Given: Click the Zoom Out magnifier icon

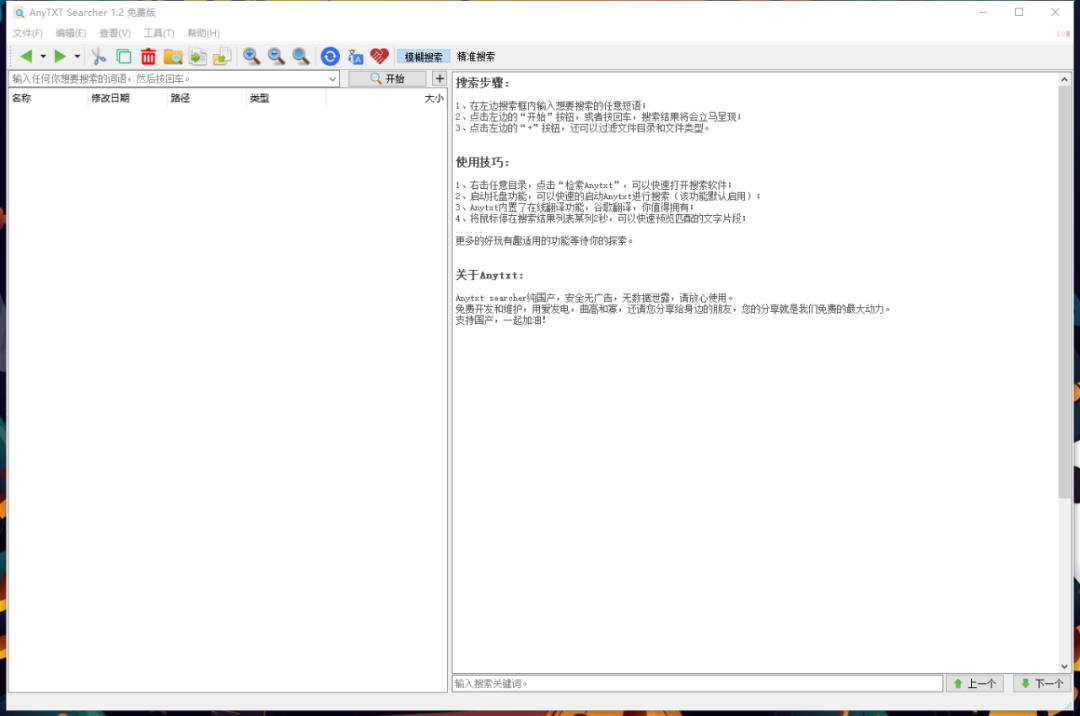Looking at the screenshot, I should click(x=276, y=56).
